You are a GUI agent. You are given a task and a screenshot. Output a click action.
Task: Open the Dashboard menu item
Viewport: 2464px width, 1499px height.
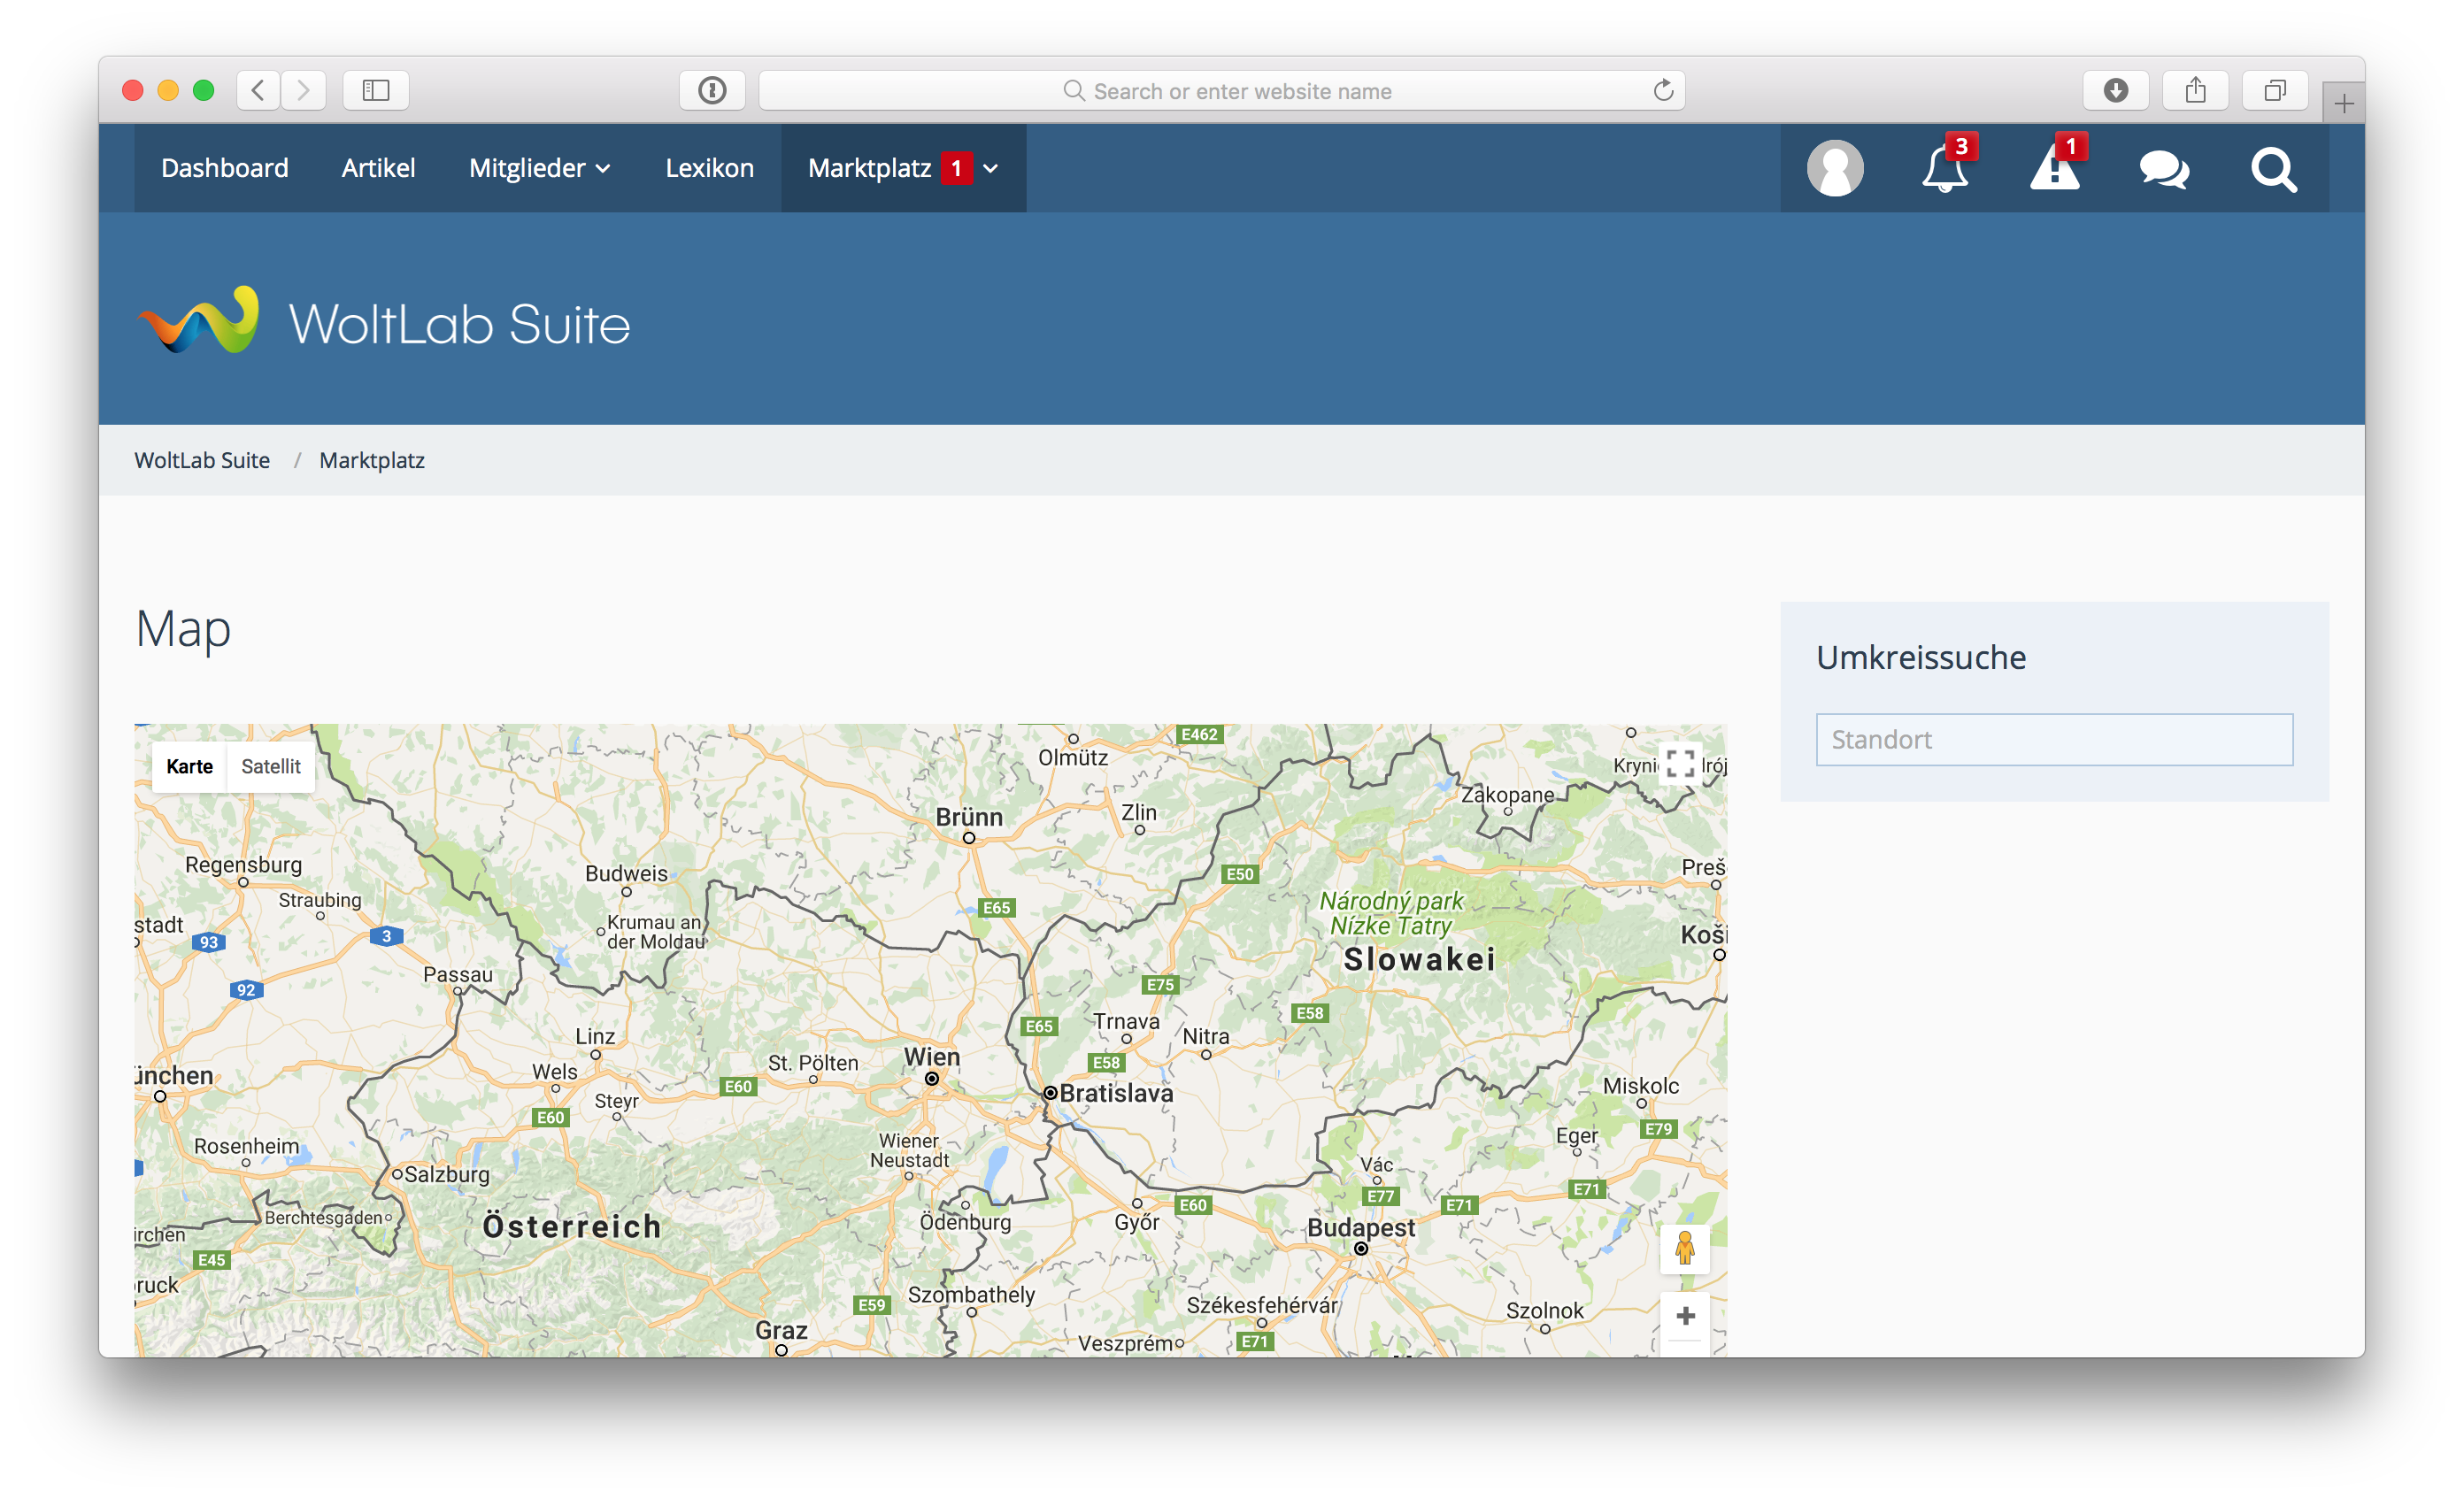pos(224,168)
